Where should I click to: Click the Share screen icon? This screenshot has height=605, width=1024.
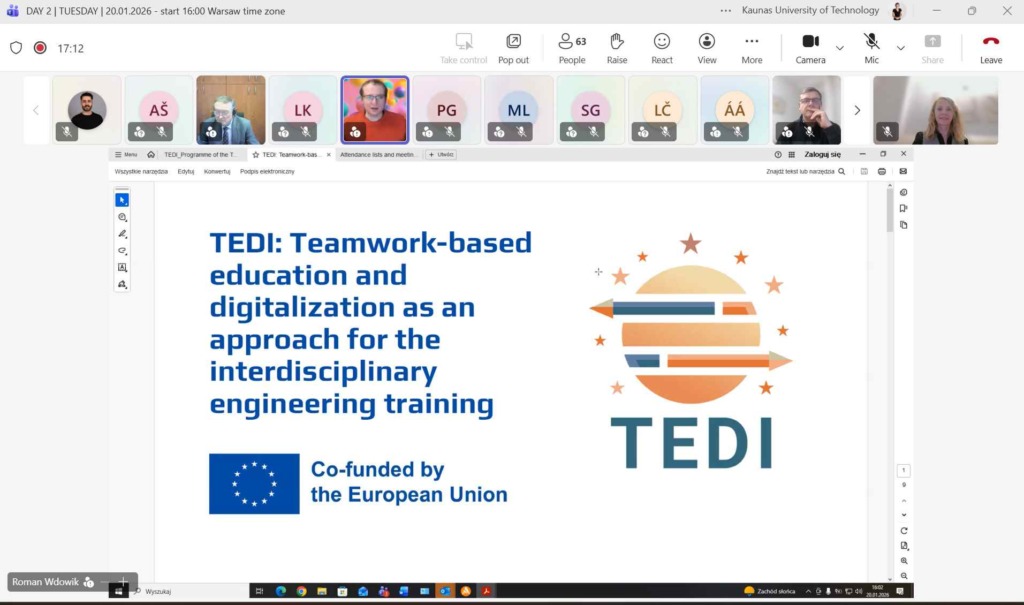(932, 47)
